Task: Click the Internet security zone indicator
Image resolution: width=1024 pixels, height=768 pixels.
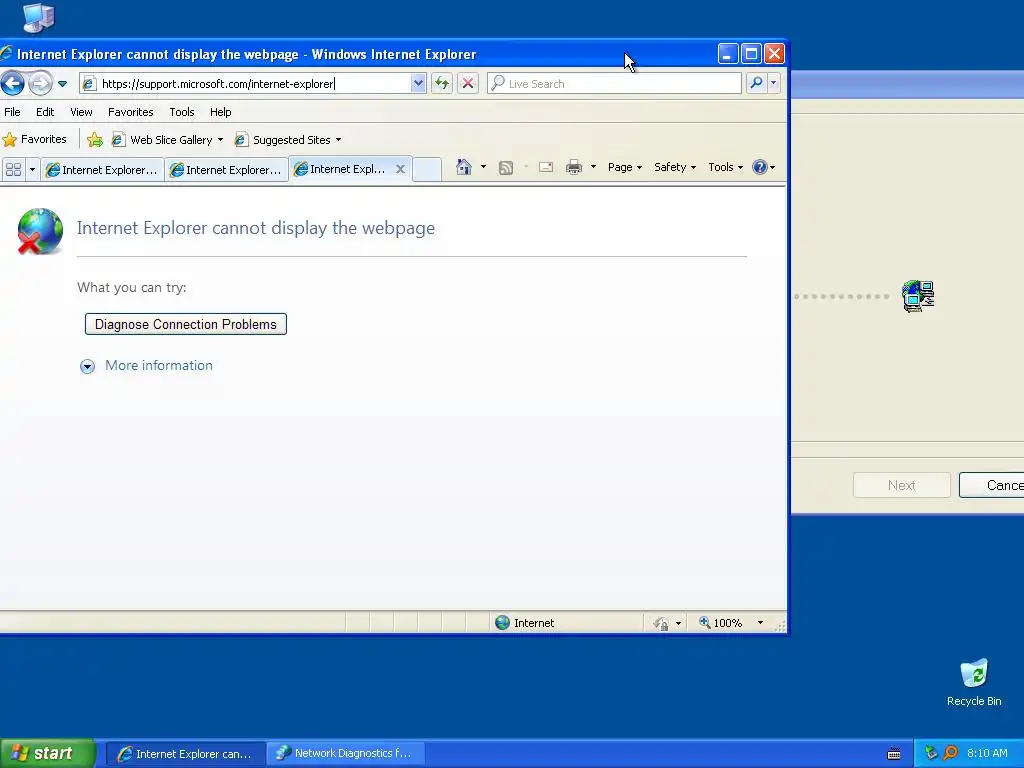Action: pos(524,623)
